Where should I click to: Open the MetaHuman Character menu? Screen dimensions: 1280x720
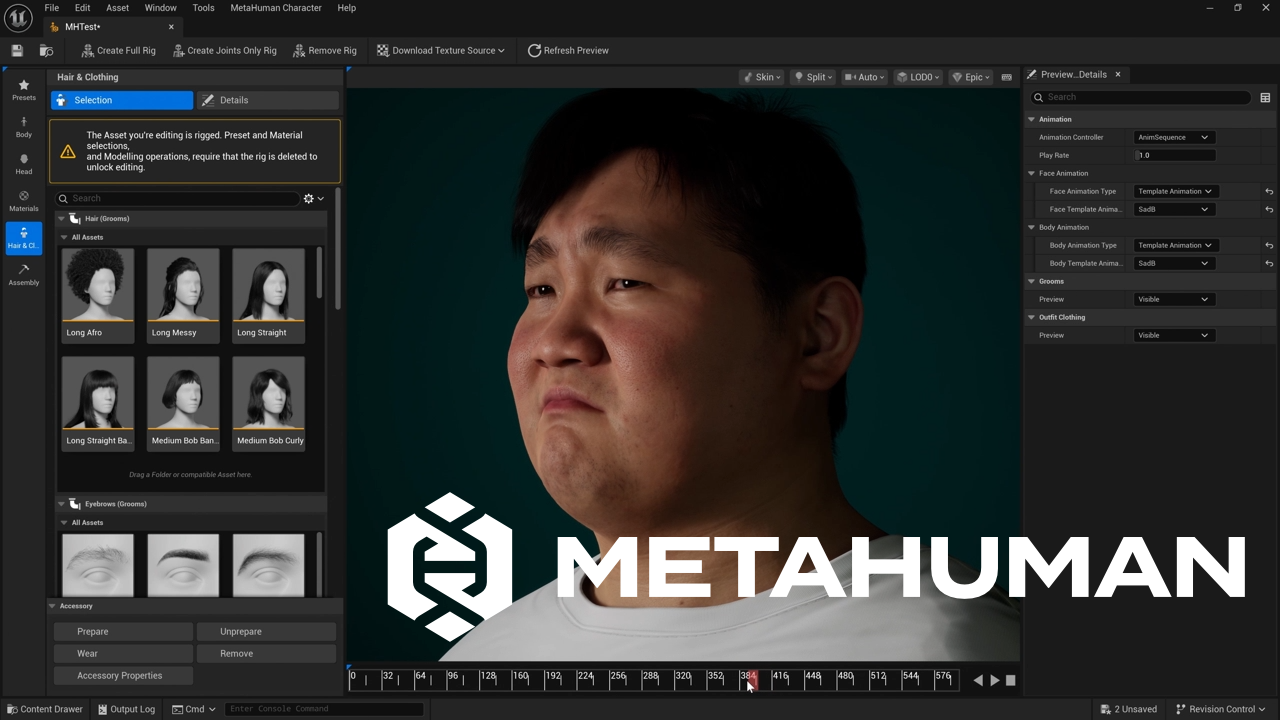[276, 8]
